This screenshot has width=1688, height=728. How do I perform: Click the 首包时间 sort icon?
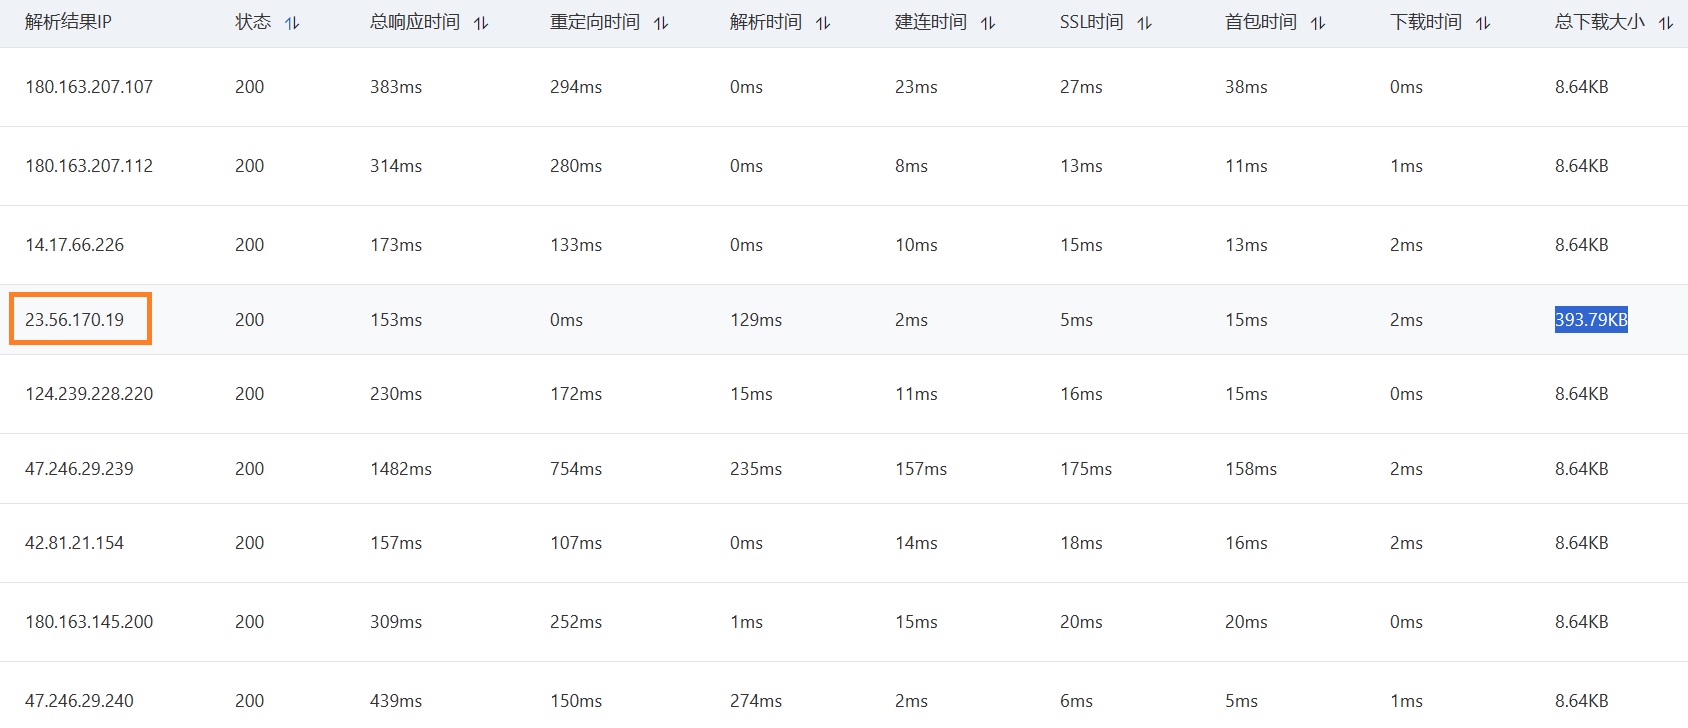1318,23
